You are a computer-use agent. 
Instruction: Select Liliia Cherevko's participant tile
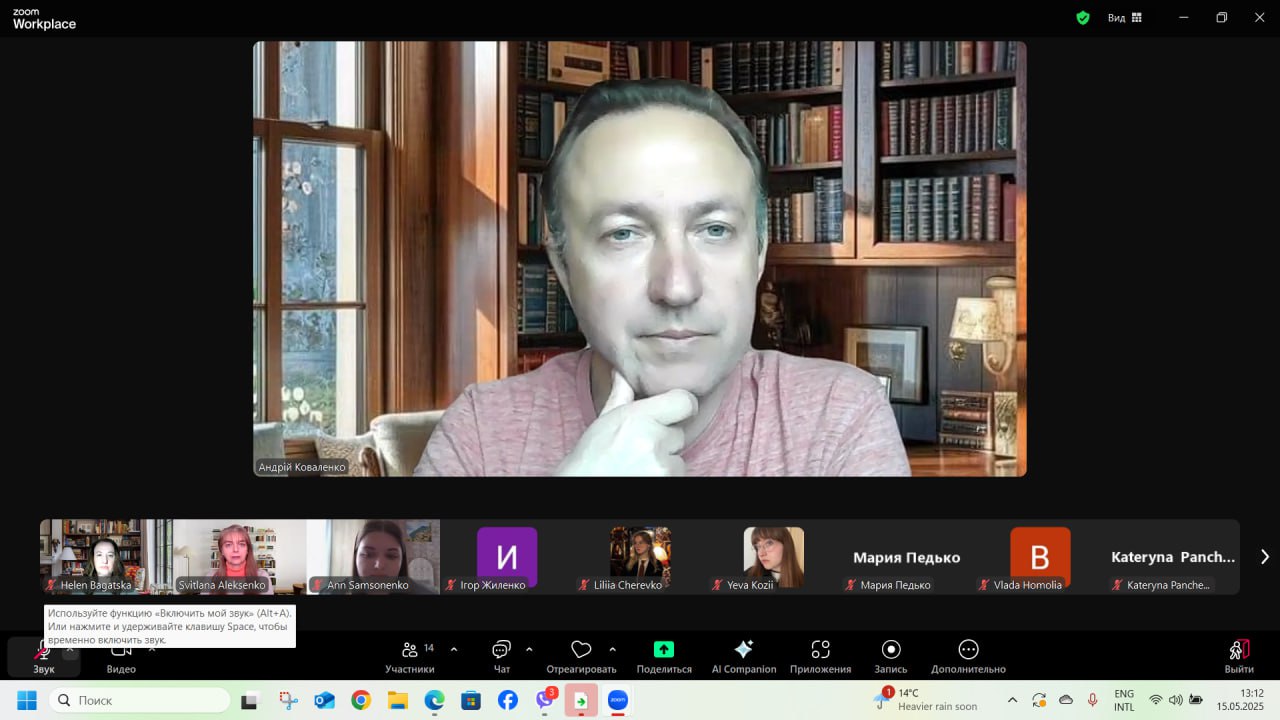(640, 556)
